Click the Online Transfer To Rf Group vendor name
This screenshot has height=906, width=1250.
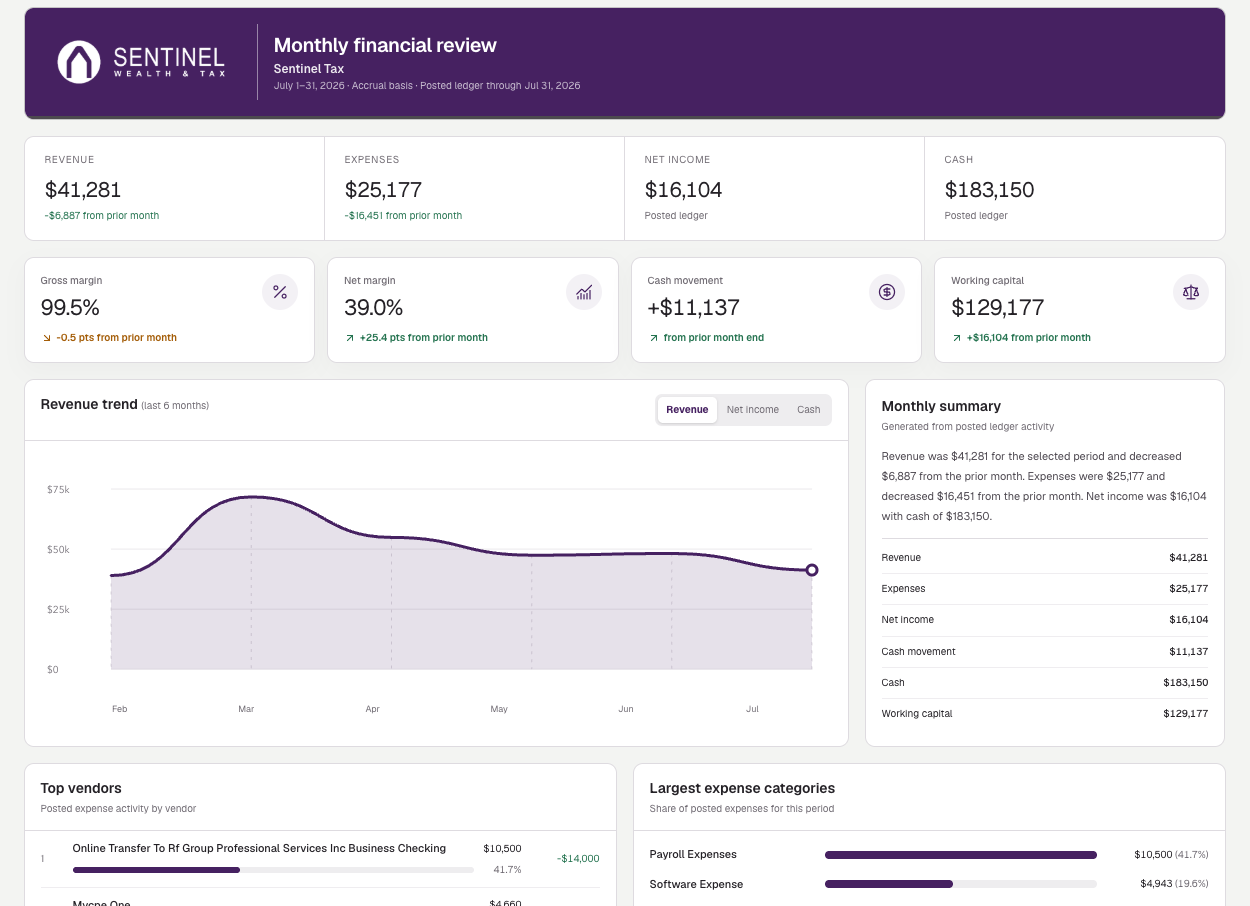click(x=259, y=848)
